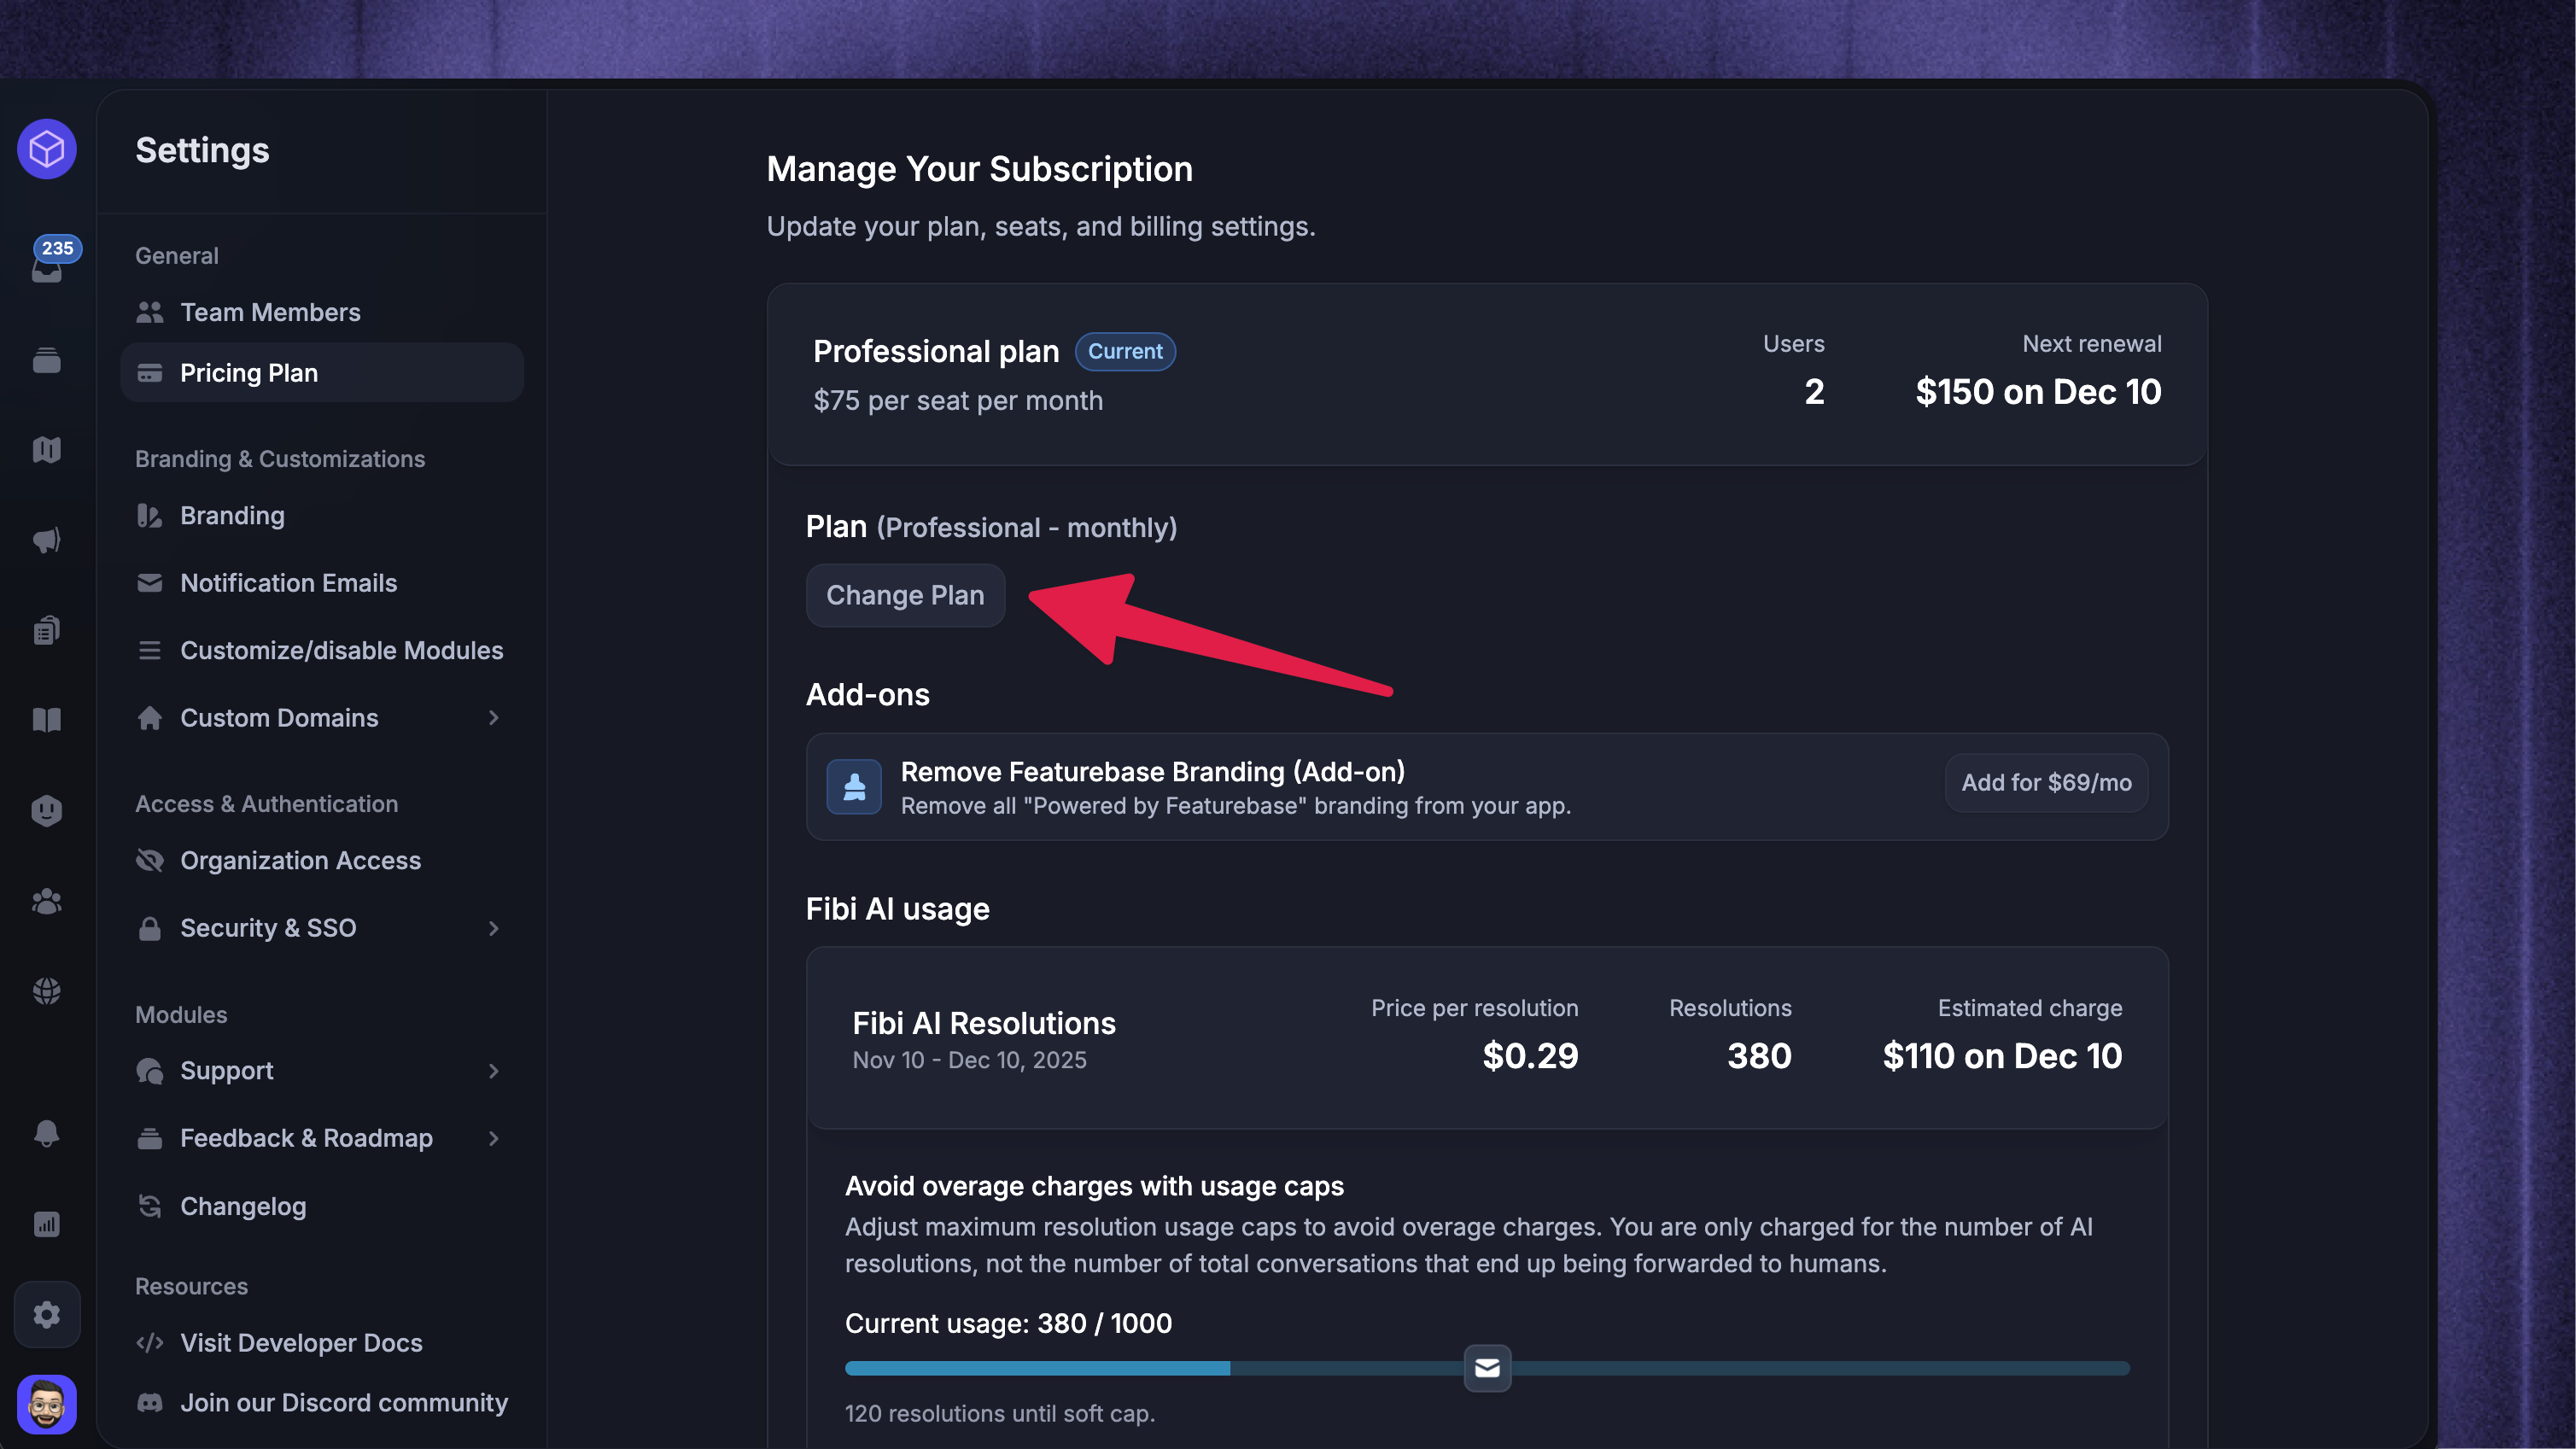This screenshot has height=1449, width=2576.
Task: Click the Pricing Plan card icon
Action: pyautogui.click(x=149, y=373)
